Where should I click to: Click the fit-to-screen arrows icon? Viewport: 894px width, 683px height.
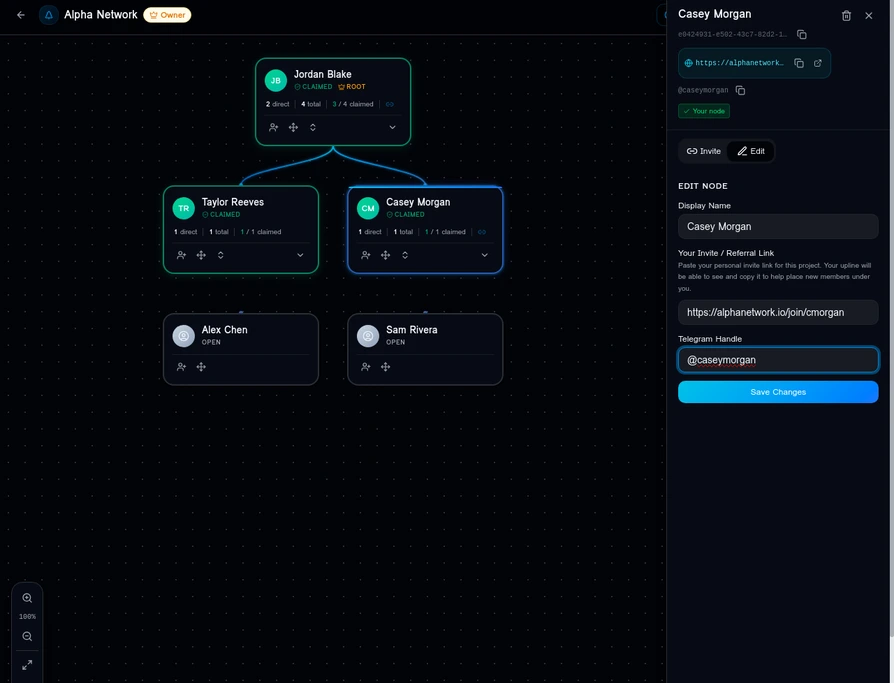click(x=25, y=663)
